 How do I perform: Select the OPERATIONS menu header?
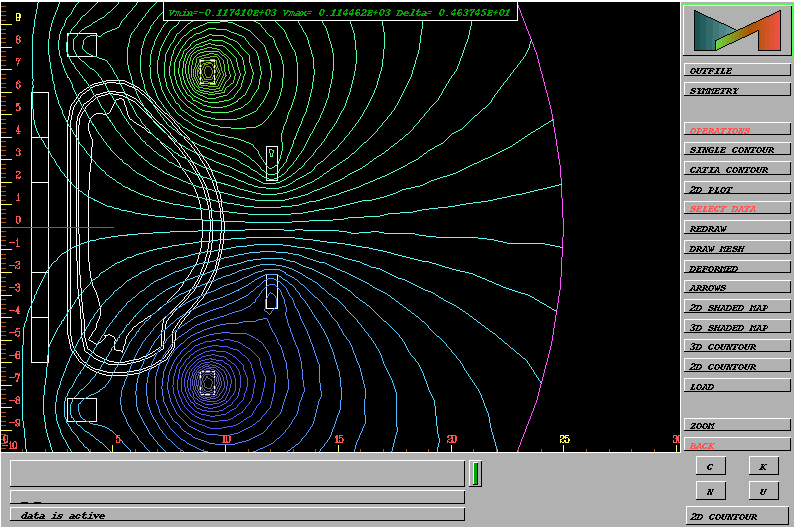[737, 130]
